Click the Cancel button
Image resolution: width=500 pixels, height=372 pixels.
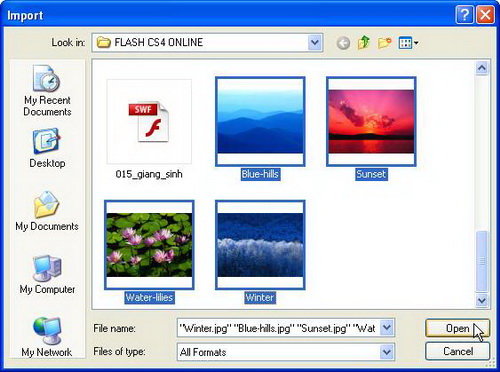[x=457, y=351]
